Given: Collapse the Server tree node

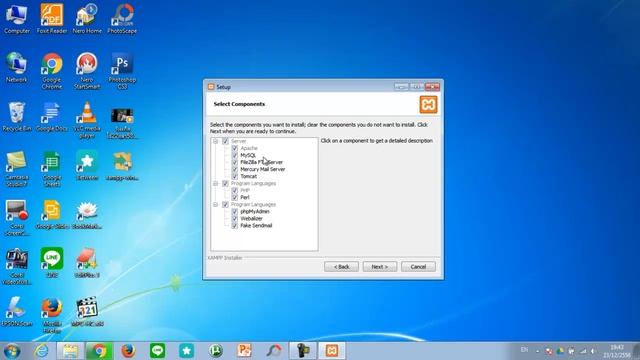Looking at the screenshot, I should click(216, 141).
